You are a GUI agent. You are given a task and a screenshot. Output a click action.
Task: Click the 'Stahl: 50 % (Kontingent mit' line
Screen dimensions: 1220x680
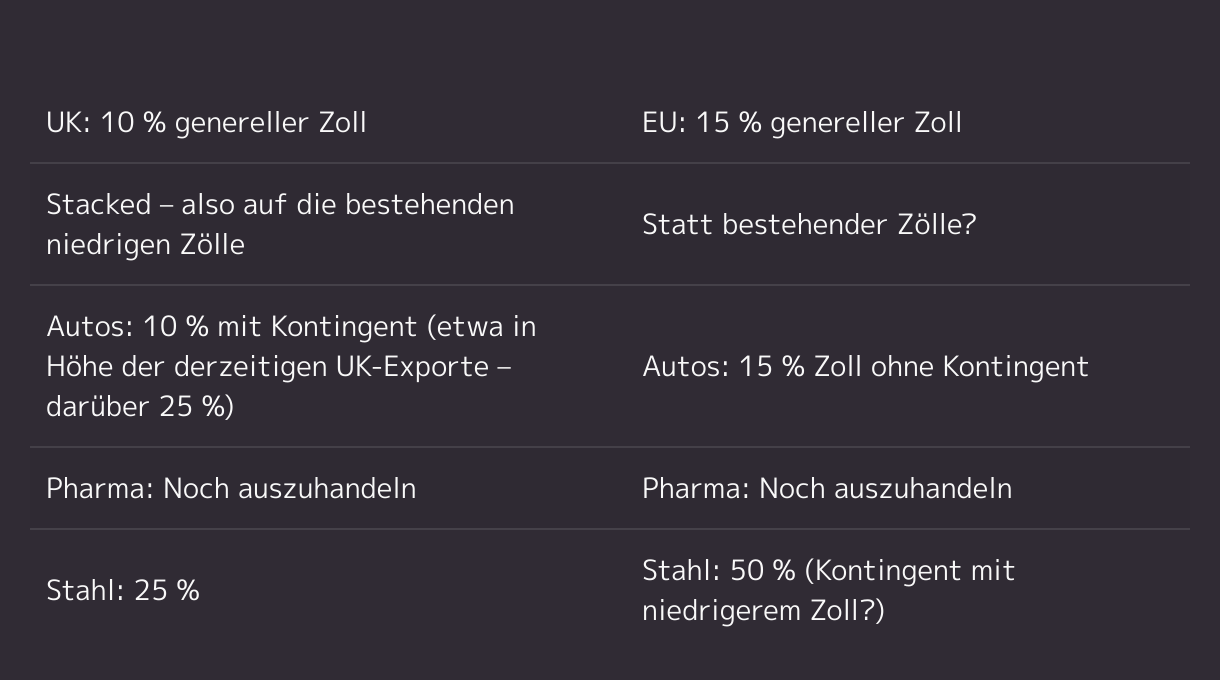click(829, 570)
